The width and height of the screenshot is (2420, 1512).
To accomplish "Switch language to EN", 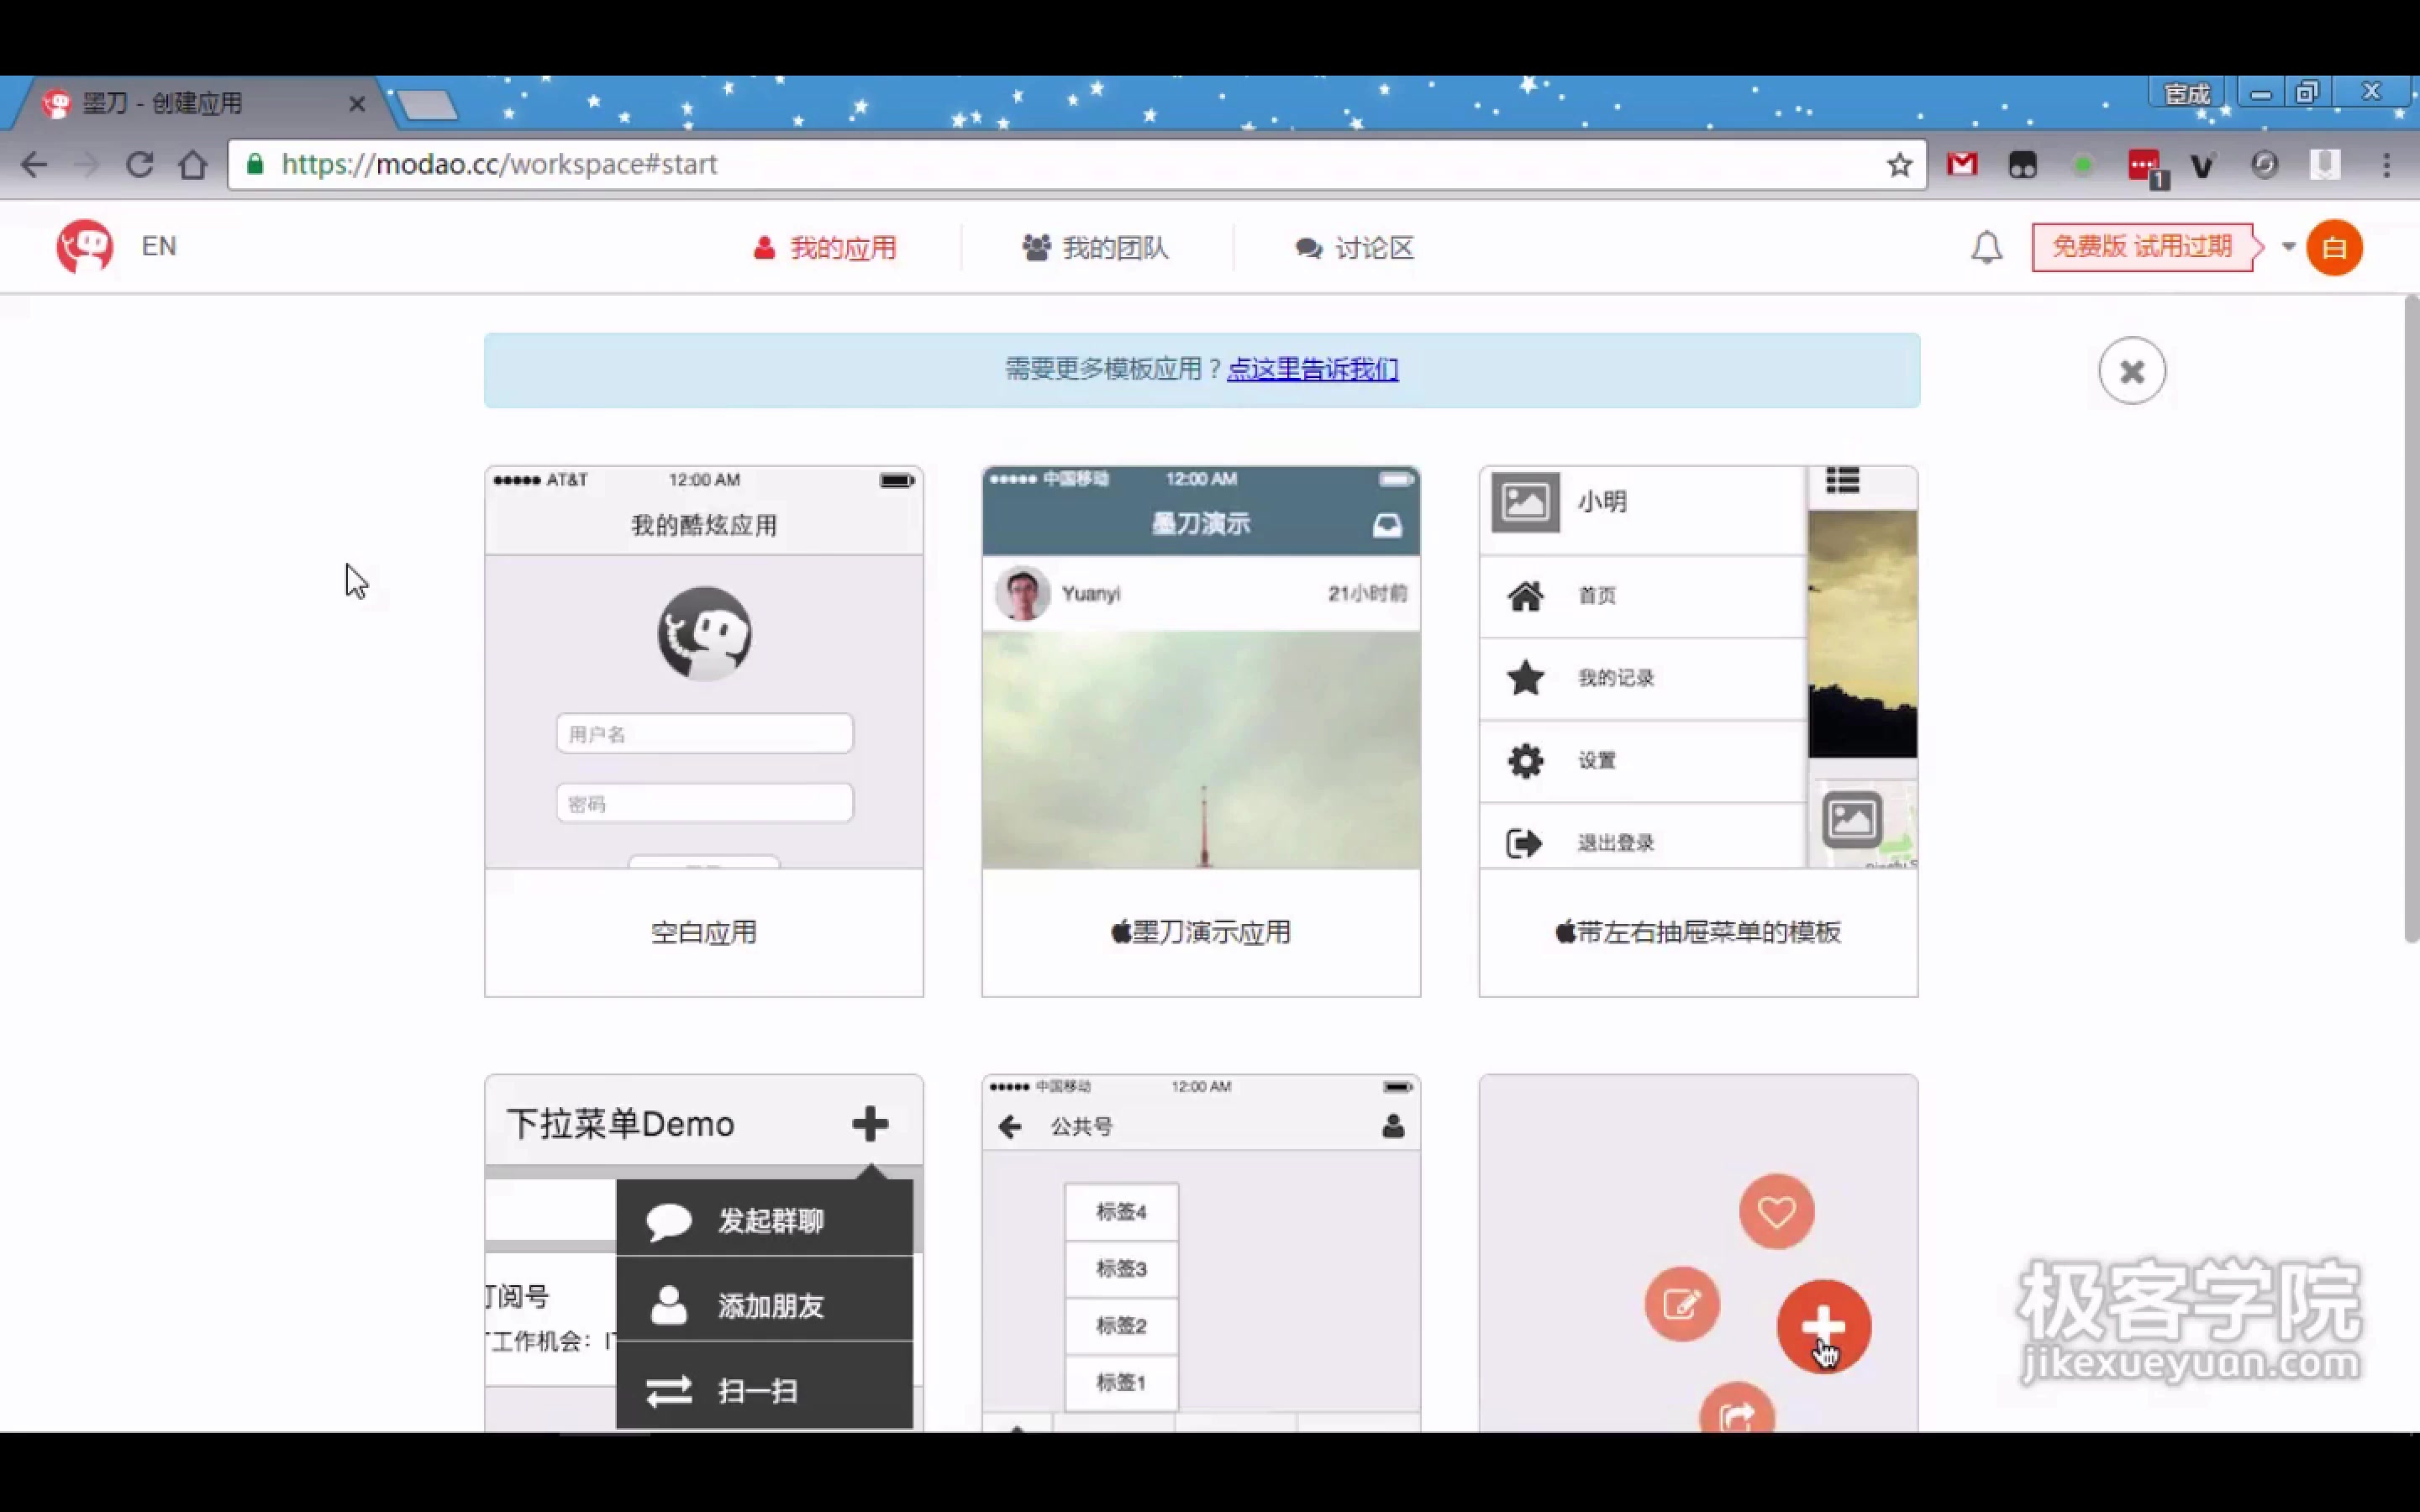I will 159,246.
